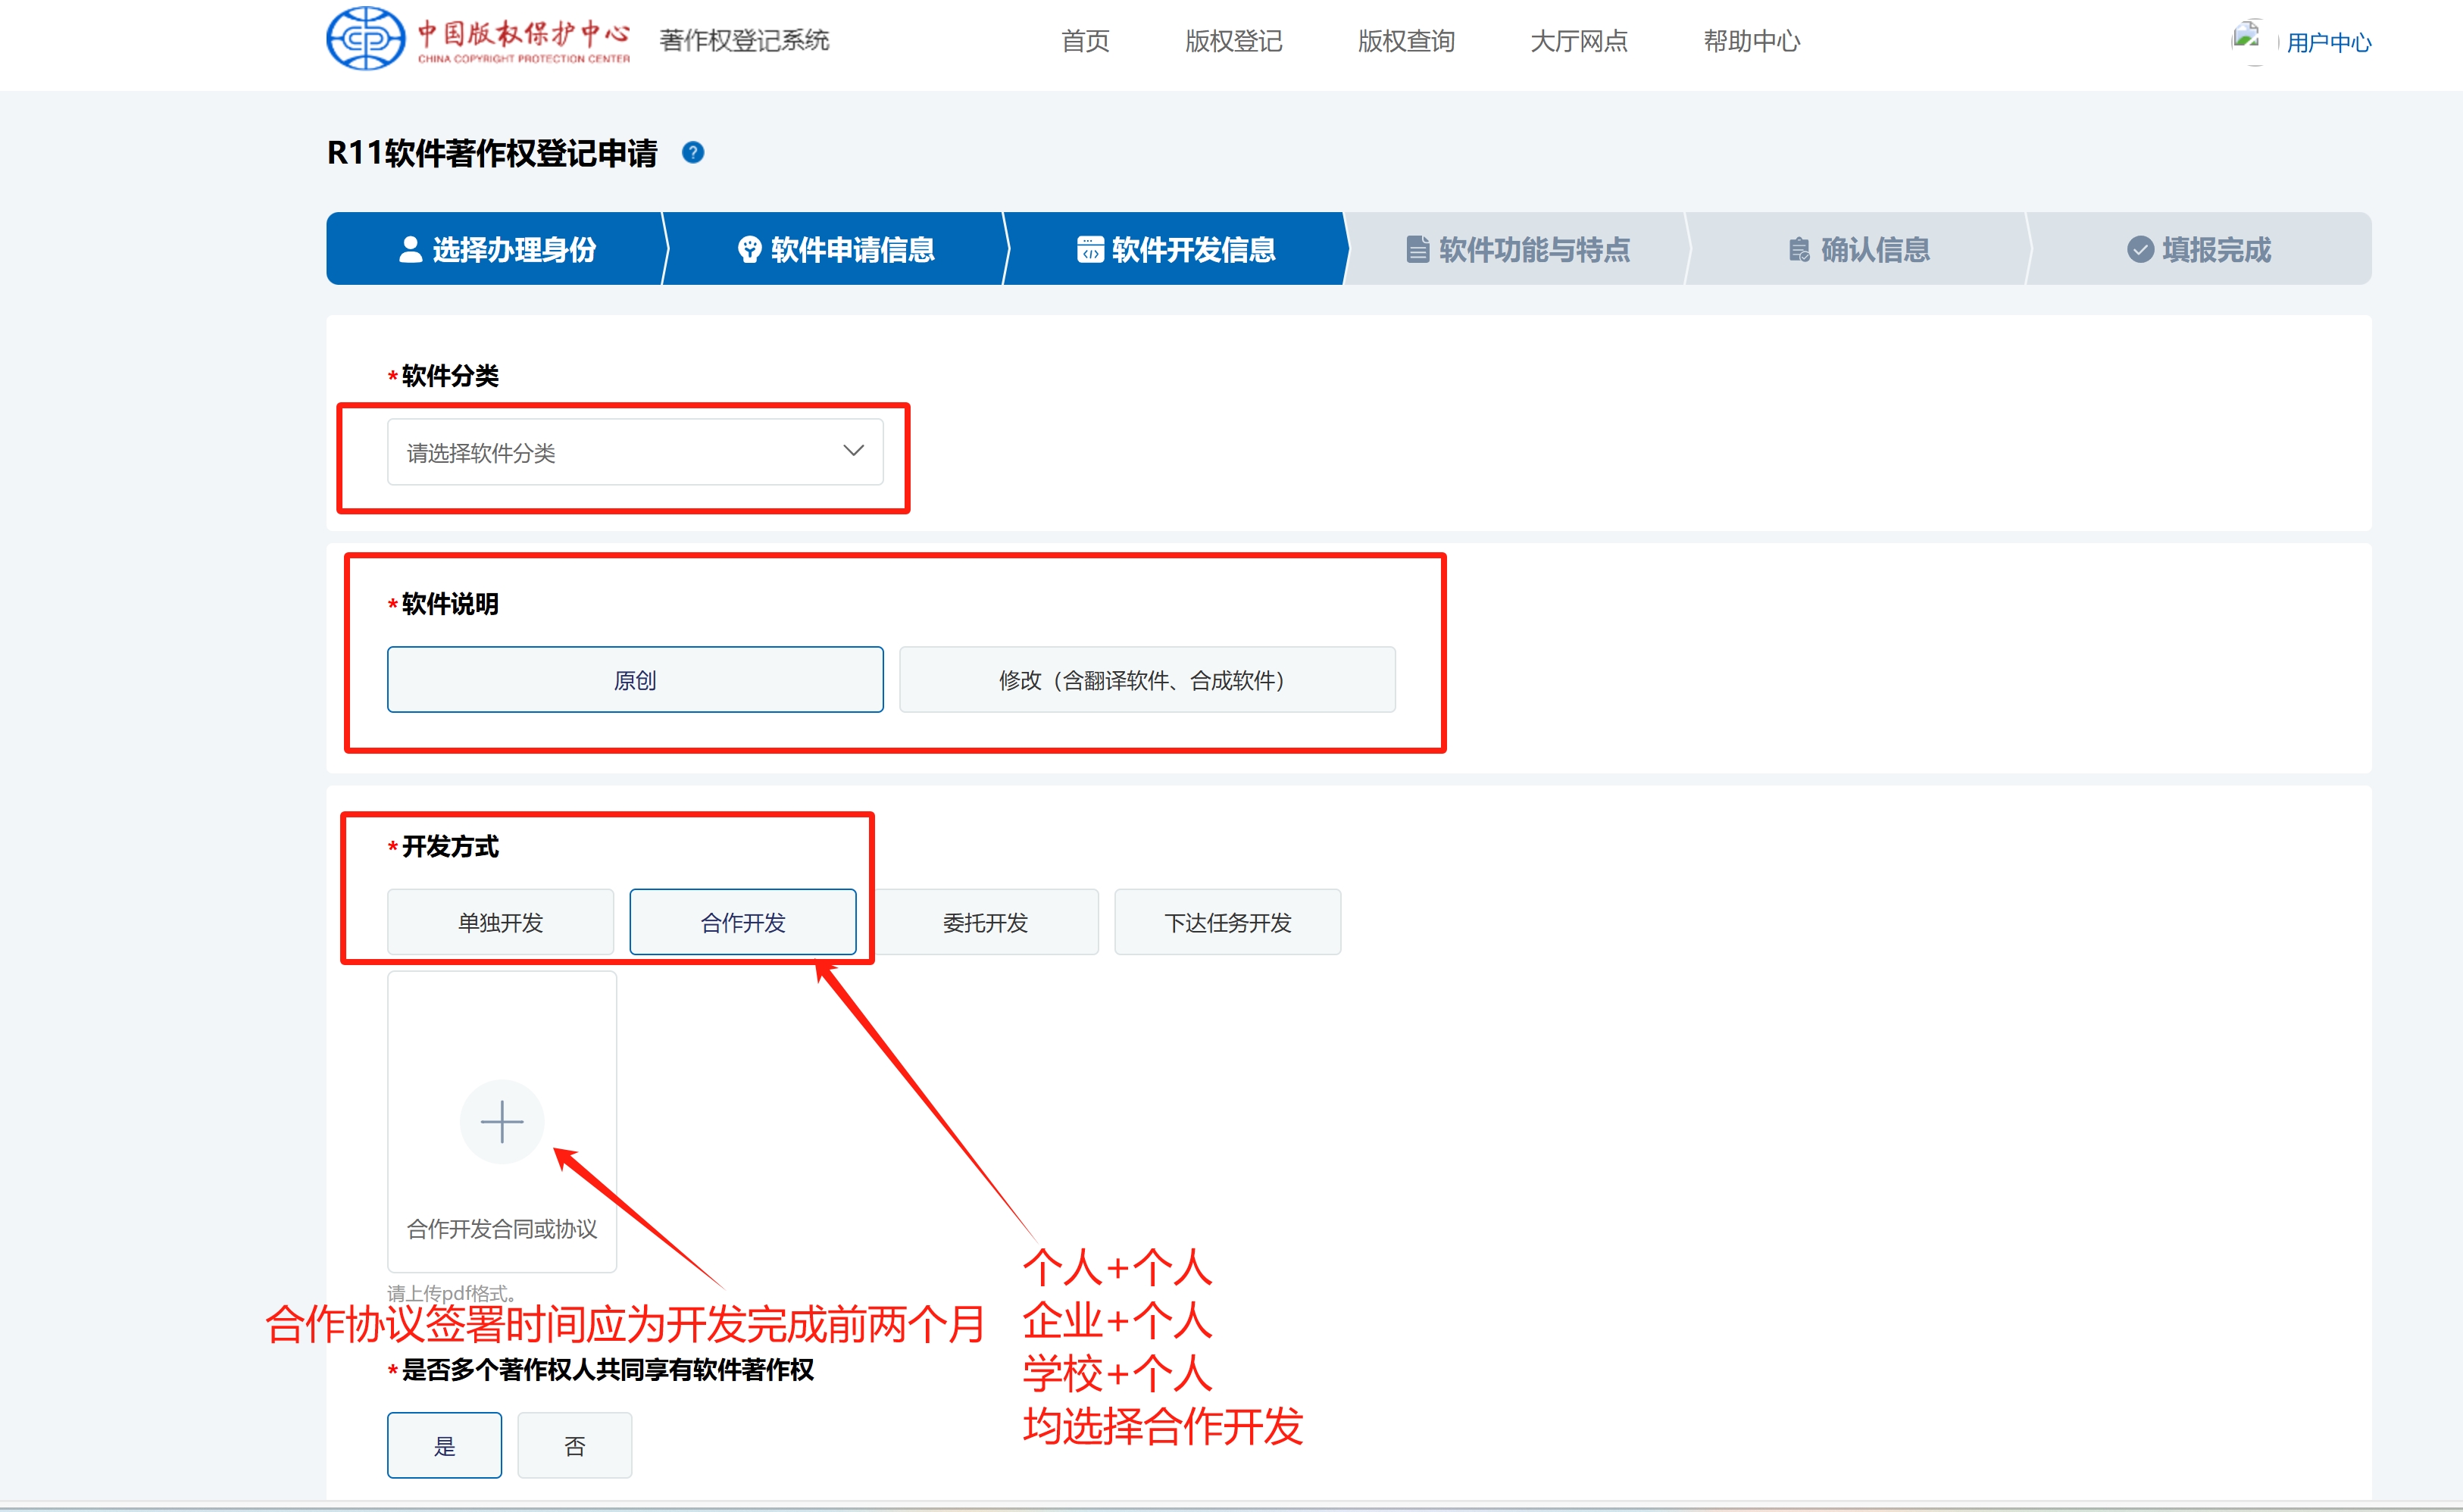The image size is (2463, 1512).
Task: Click the blue help question mark icon
Action: [x=693, y=153]
